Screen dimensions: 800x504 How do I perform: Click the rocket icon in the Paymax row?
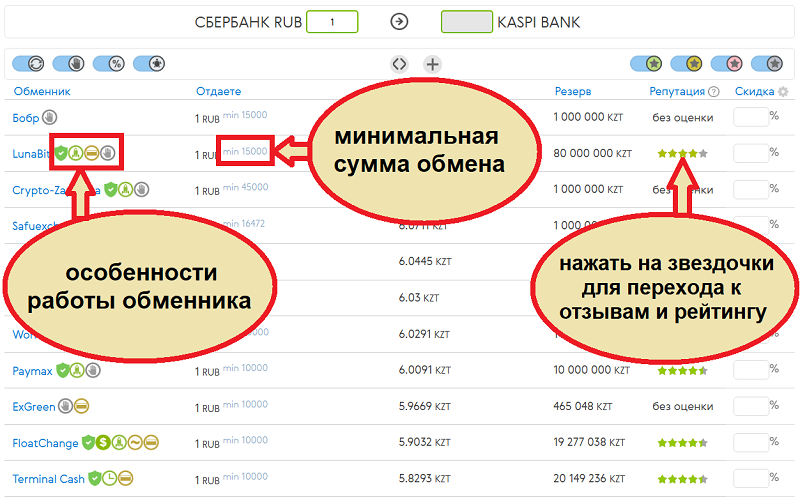[77, 370]
